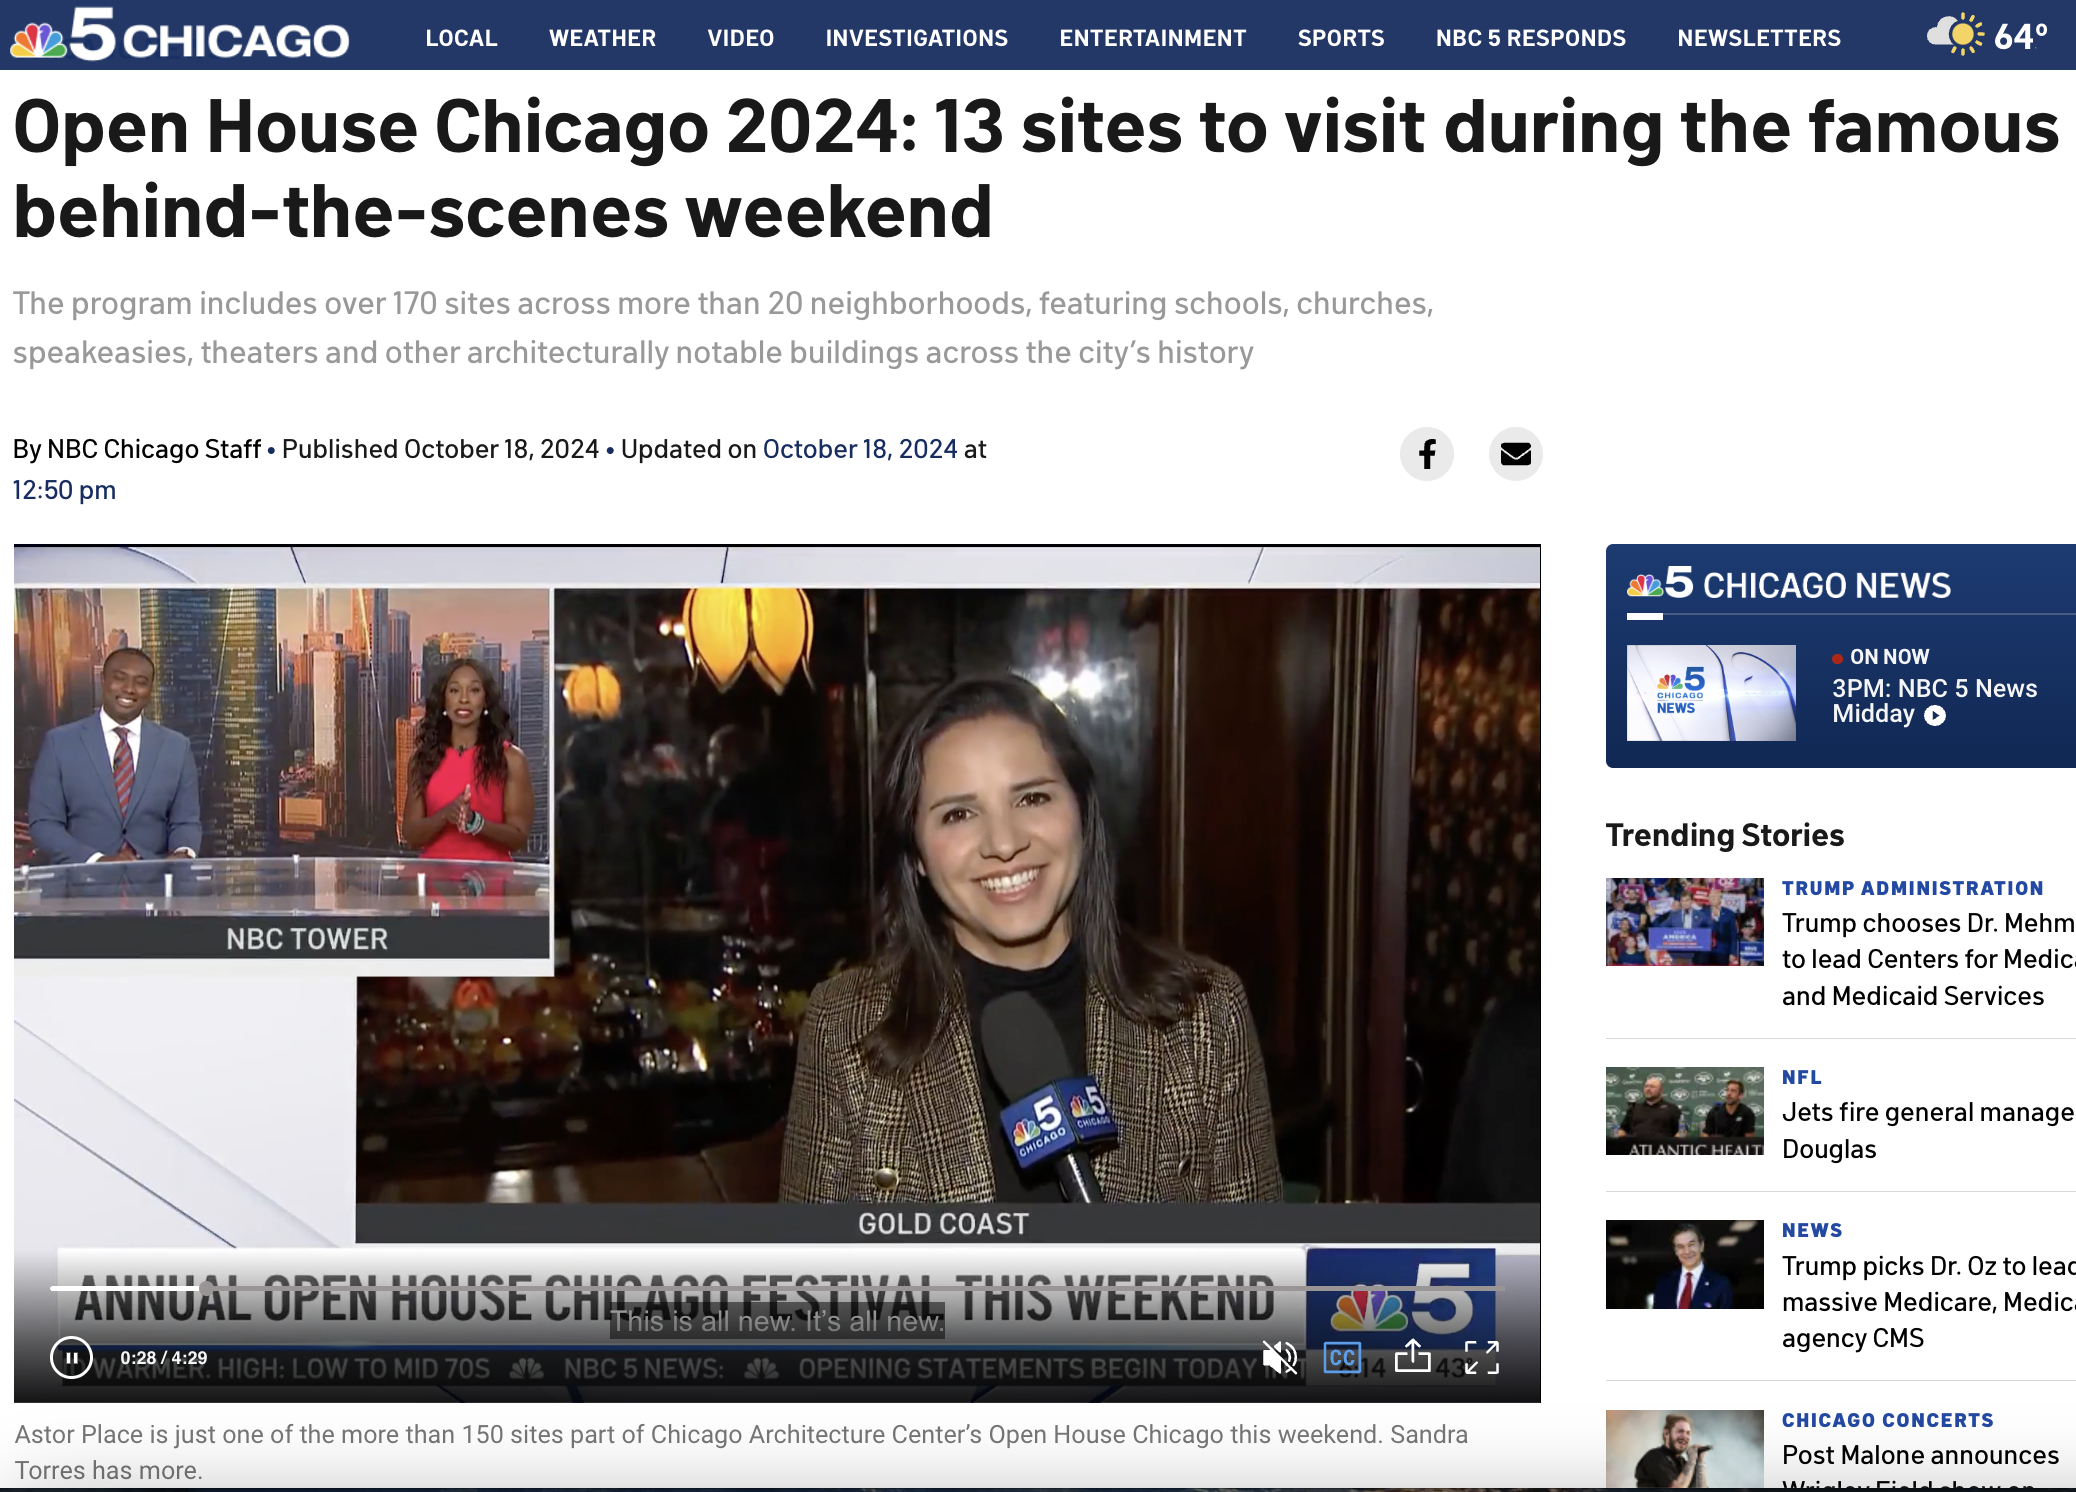The width and height of the screenshot is (2076, 1492).
Task: Read Trump chooses Dr. Mehmet story
Action: (1929, 959)
